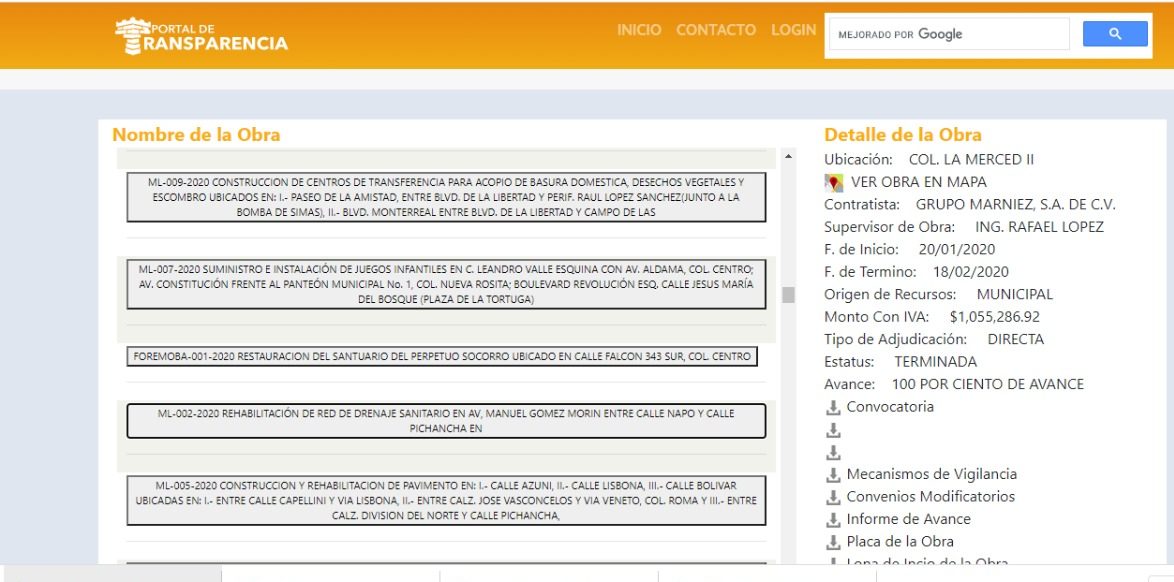Focus the Google custom search field
The height and width of the screenshot is (582, 1174).
[949, 34]
